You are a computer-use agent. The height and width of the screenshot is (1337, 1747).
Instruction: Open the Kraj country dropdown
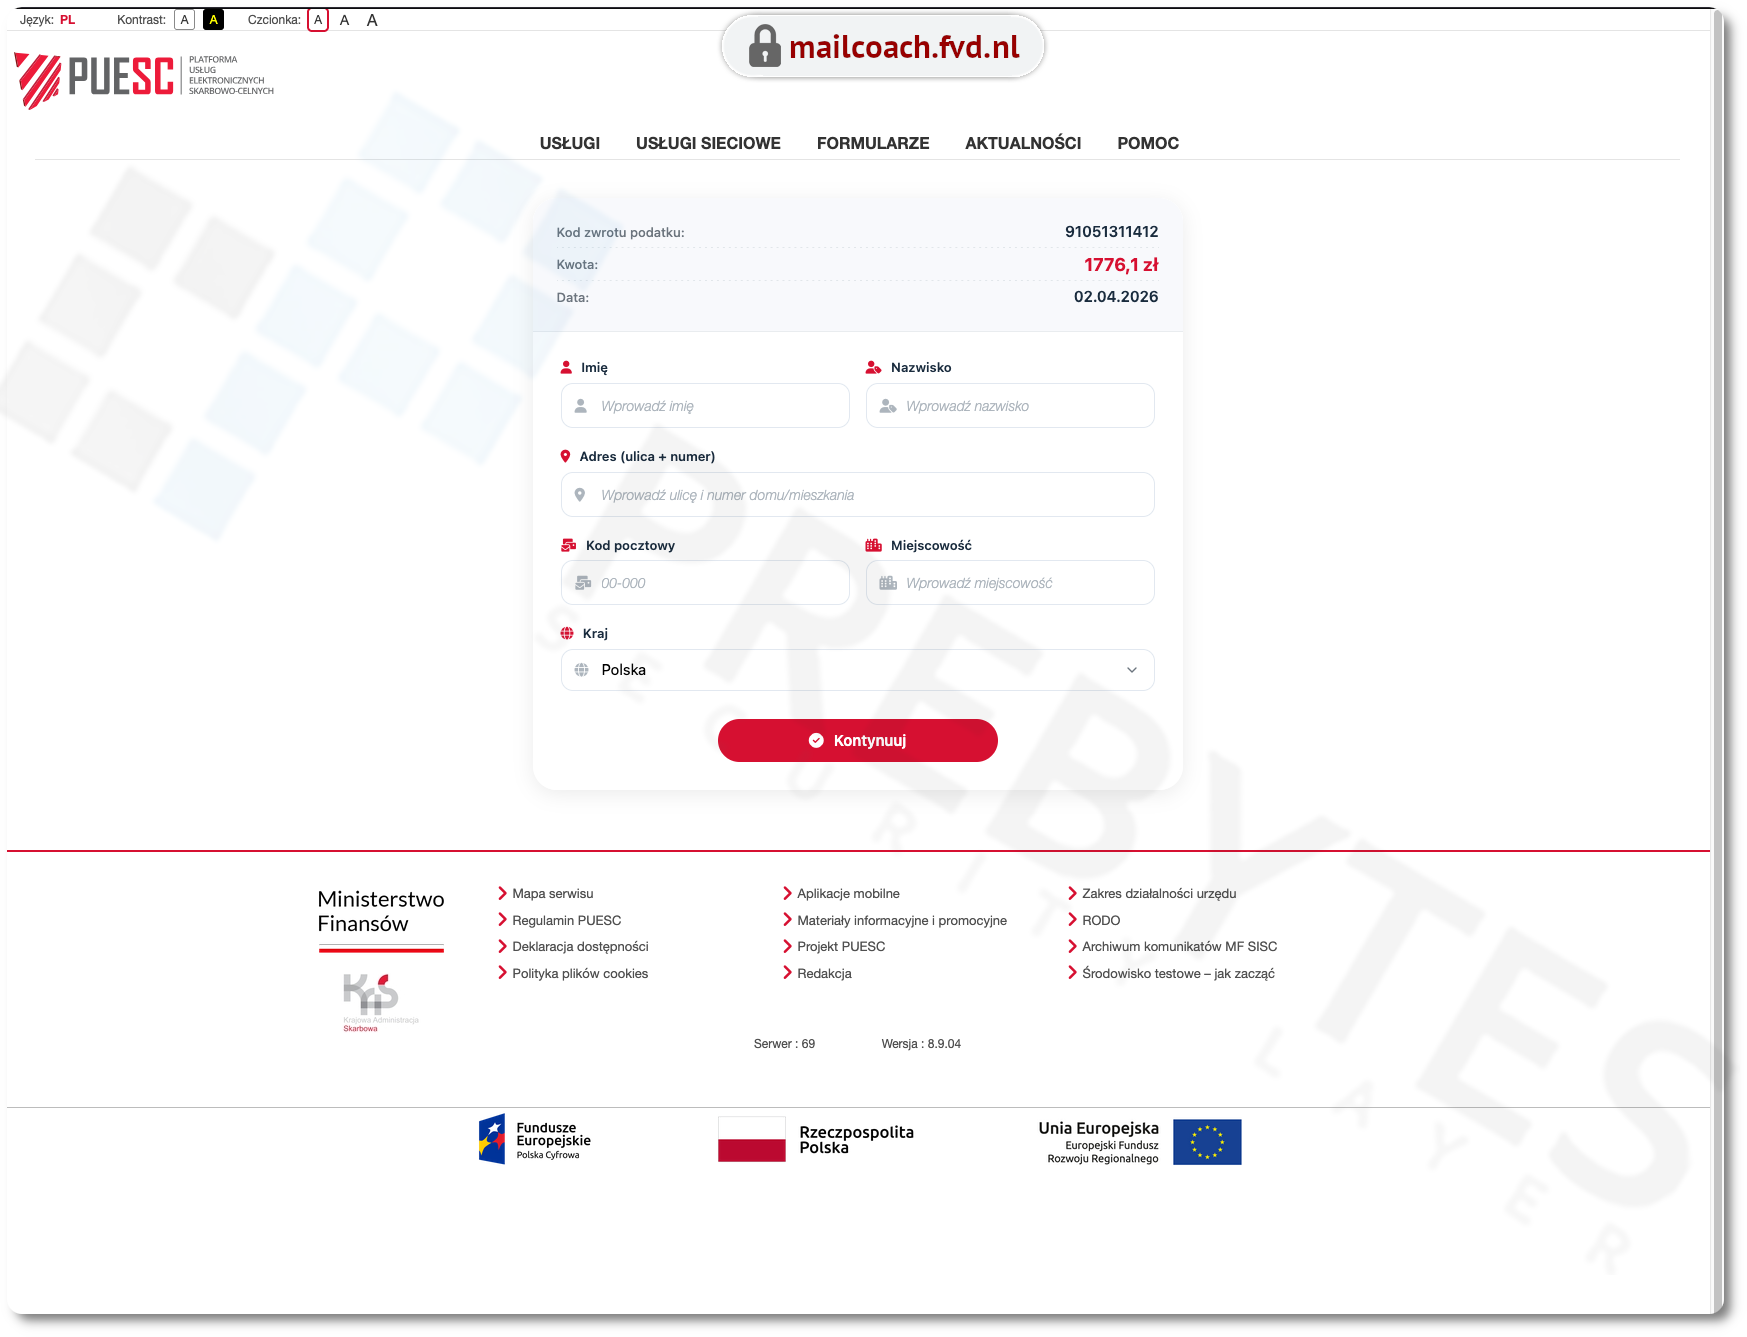point(857,670)
